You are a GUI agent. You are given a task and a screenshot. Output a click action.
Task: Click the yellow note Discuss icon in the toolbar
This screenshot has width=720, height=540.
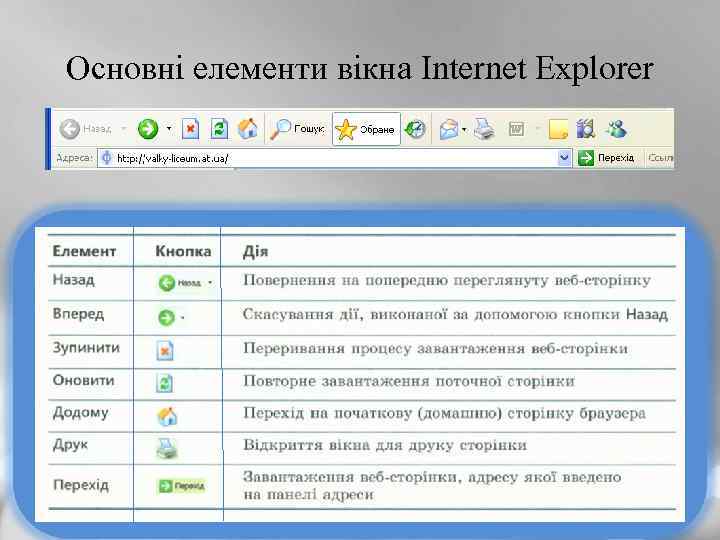558,129
